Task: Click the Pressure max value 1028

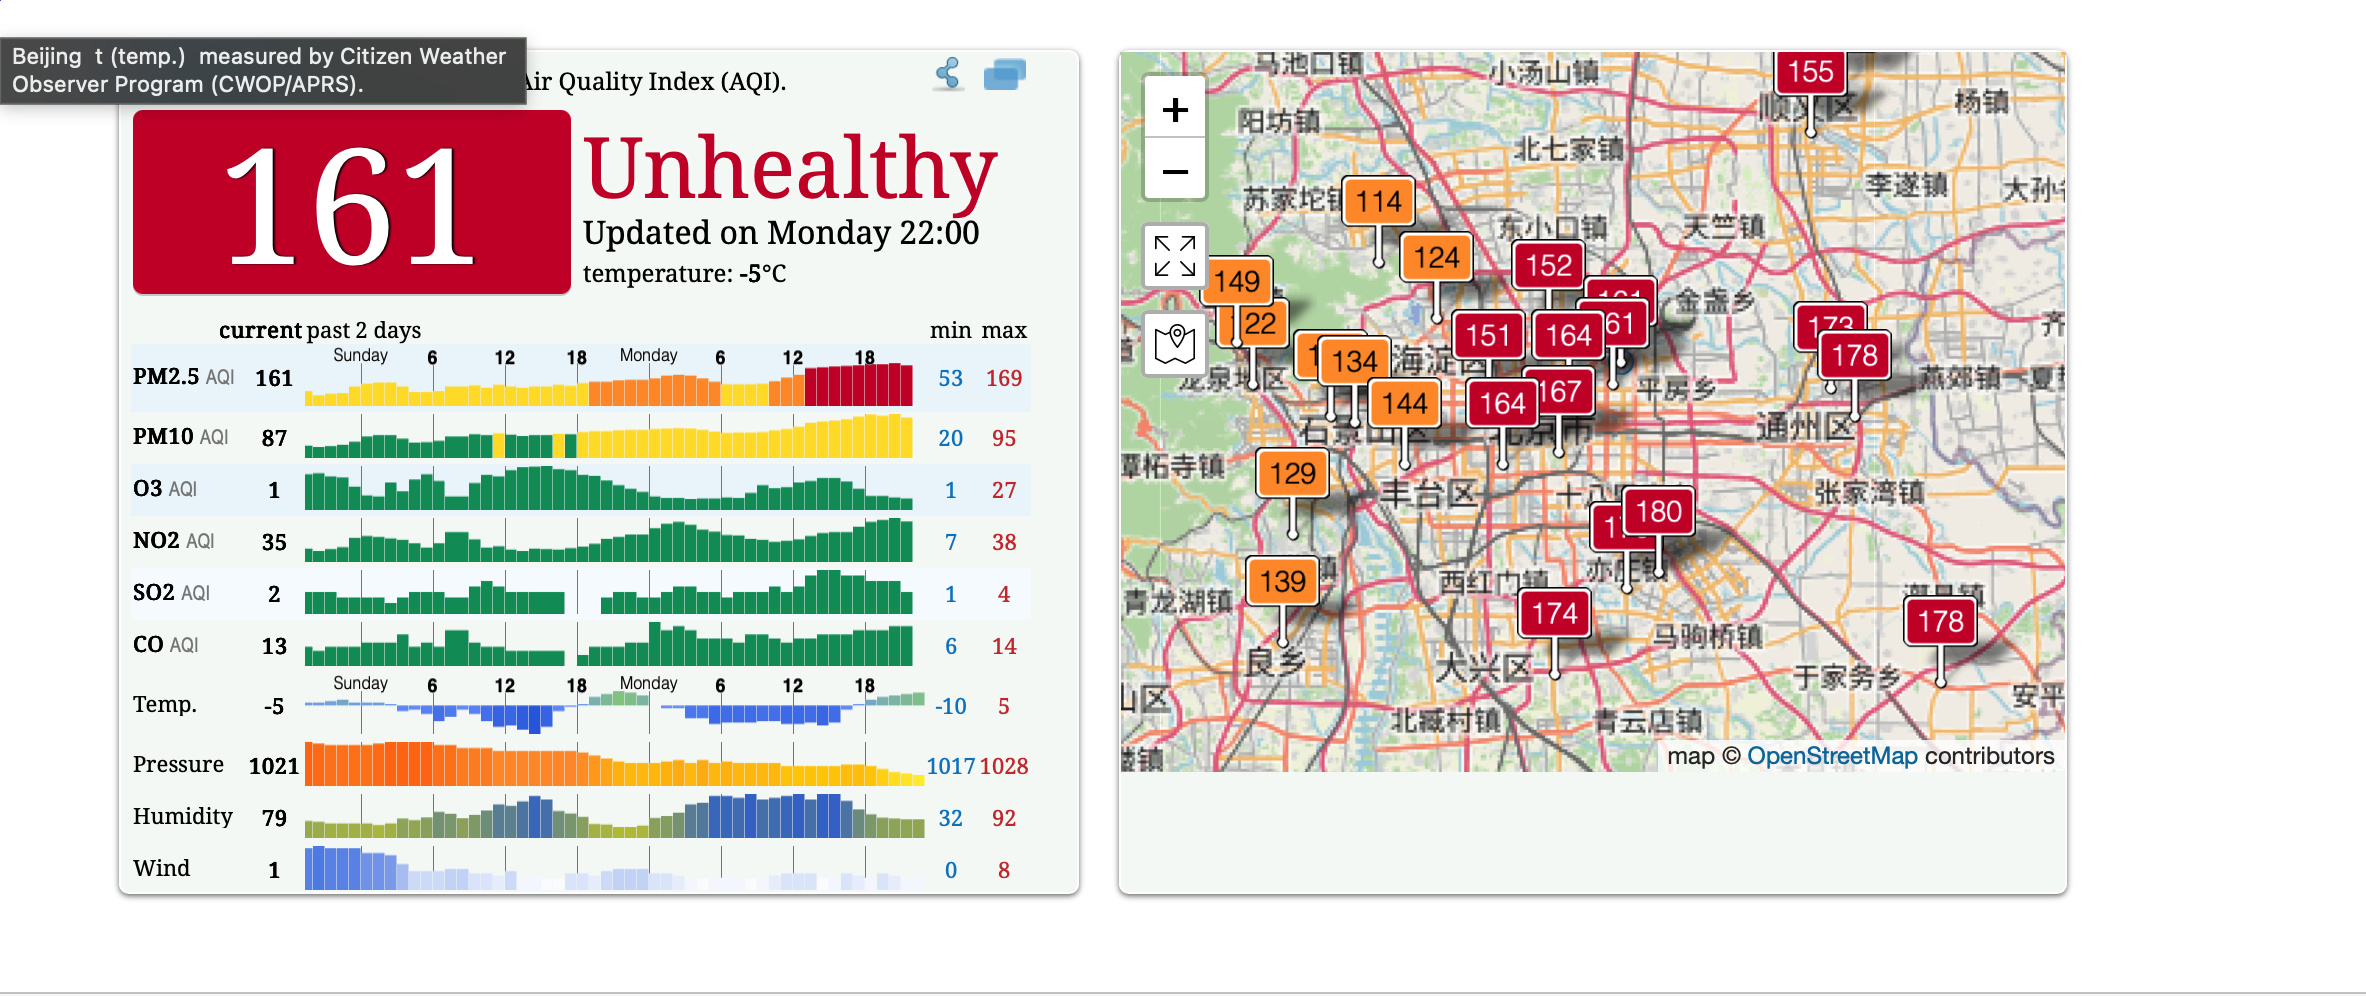Action: (1004, 766)
